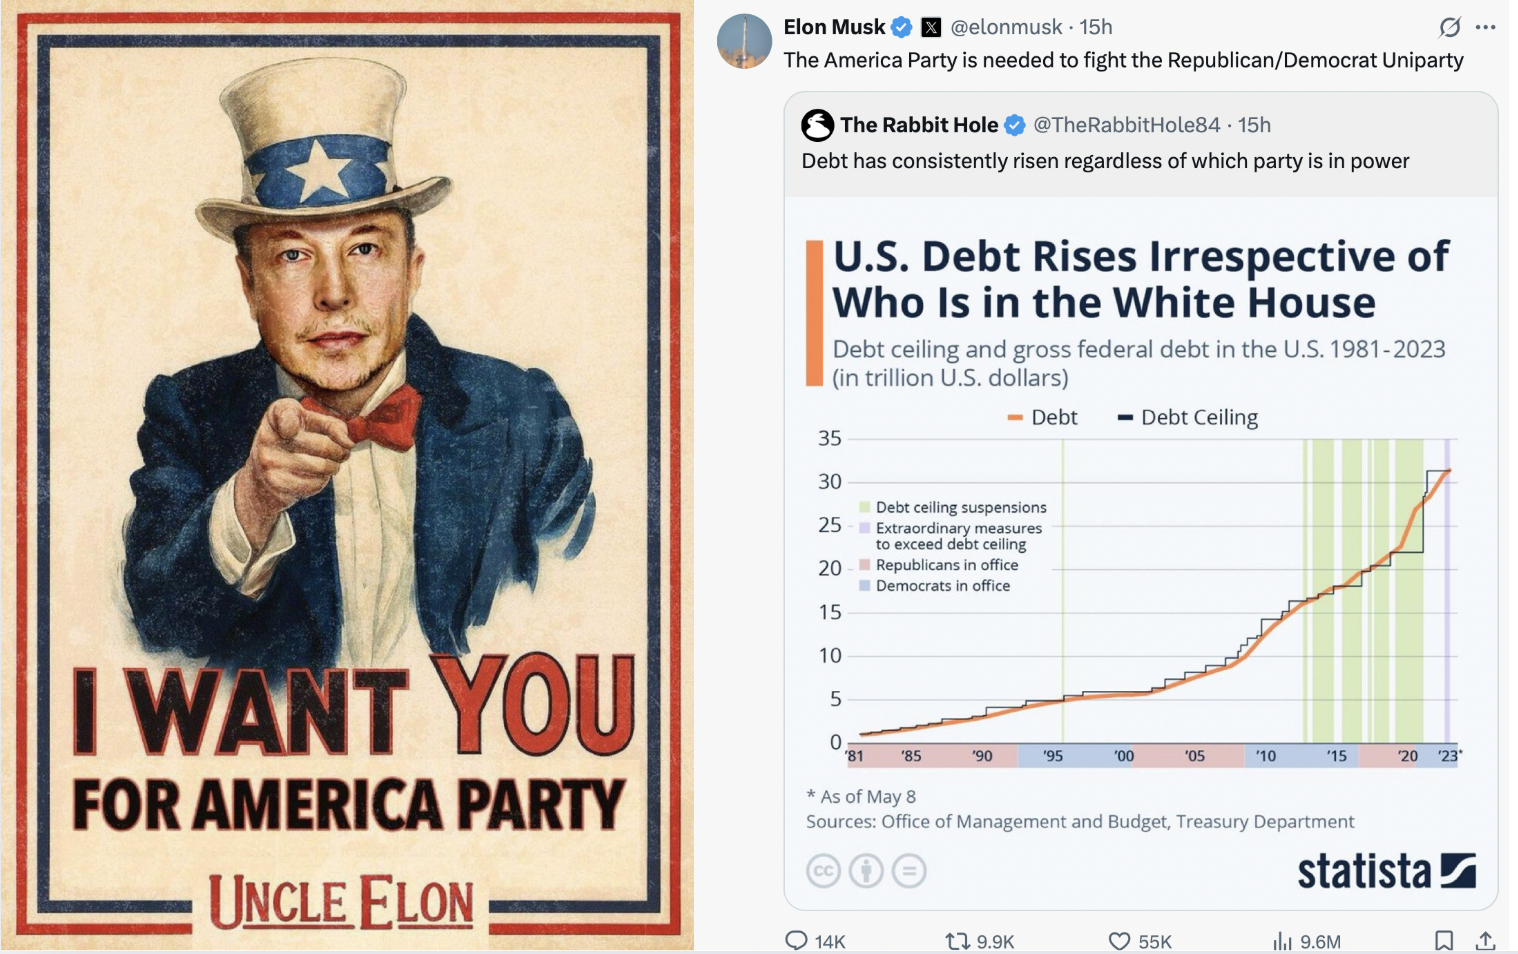Click the @elonmusk handle
The image size is (1518, 954).
(x=1006, y=27)
